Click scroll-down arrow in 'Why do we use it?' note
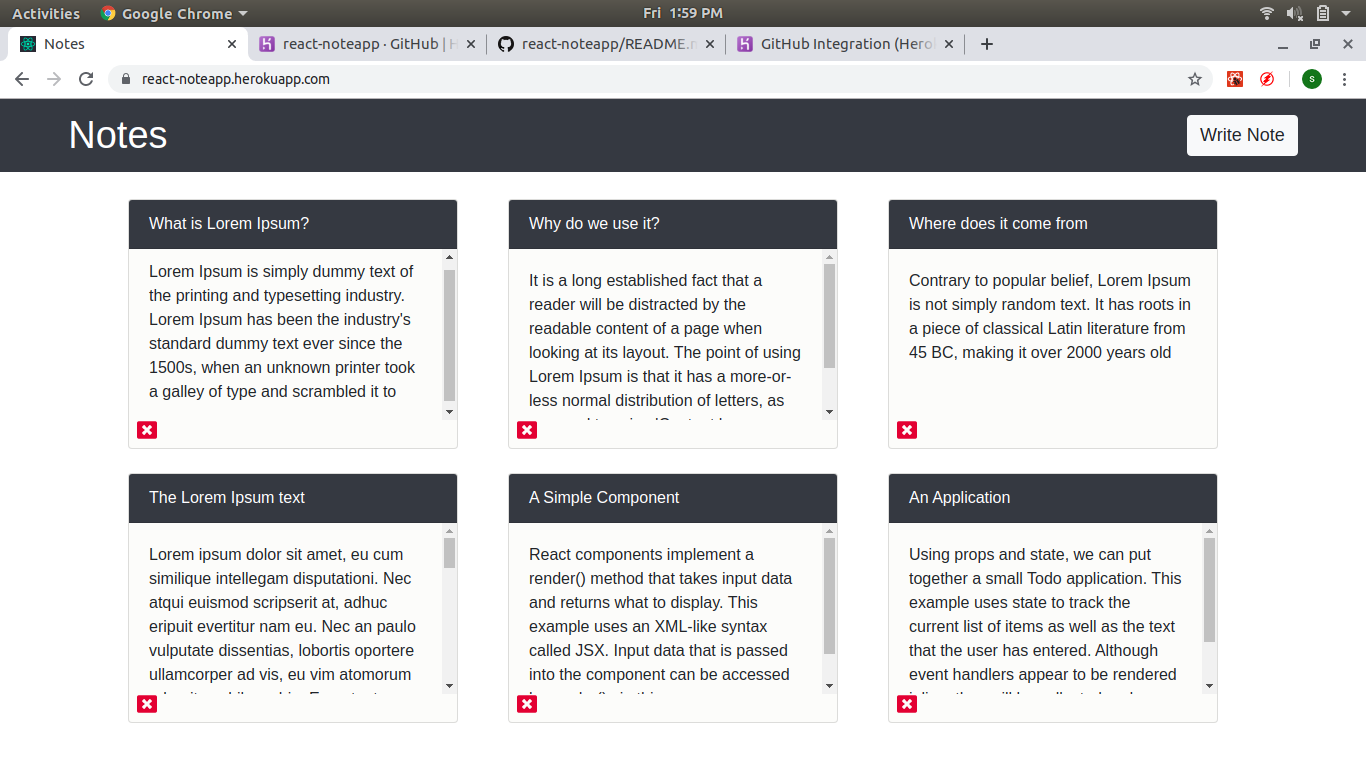Screen dimensions: 1366x768 pyautogui.click(x=829, y=411)
